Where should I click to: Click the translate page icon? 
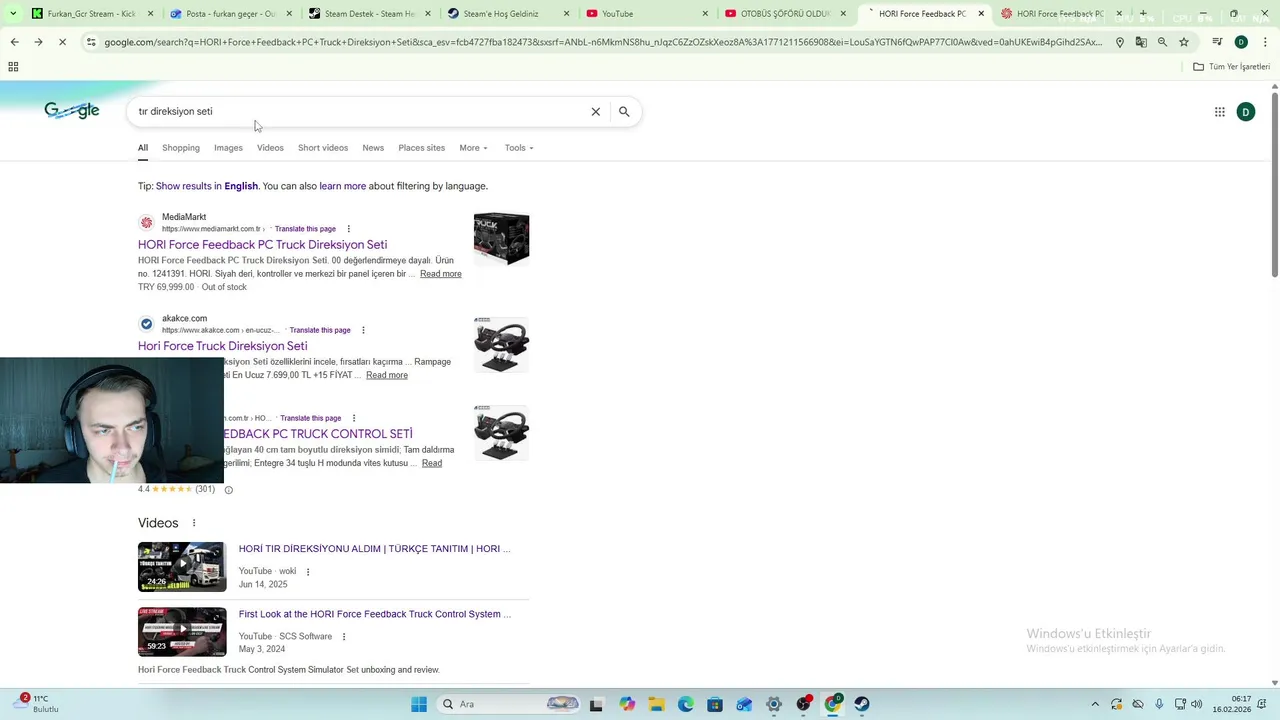(1141, 42)
